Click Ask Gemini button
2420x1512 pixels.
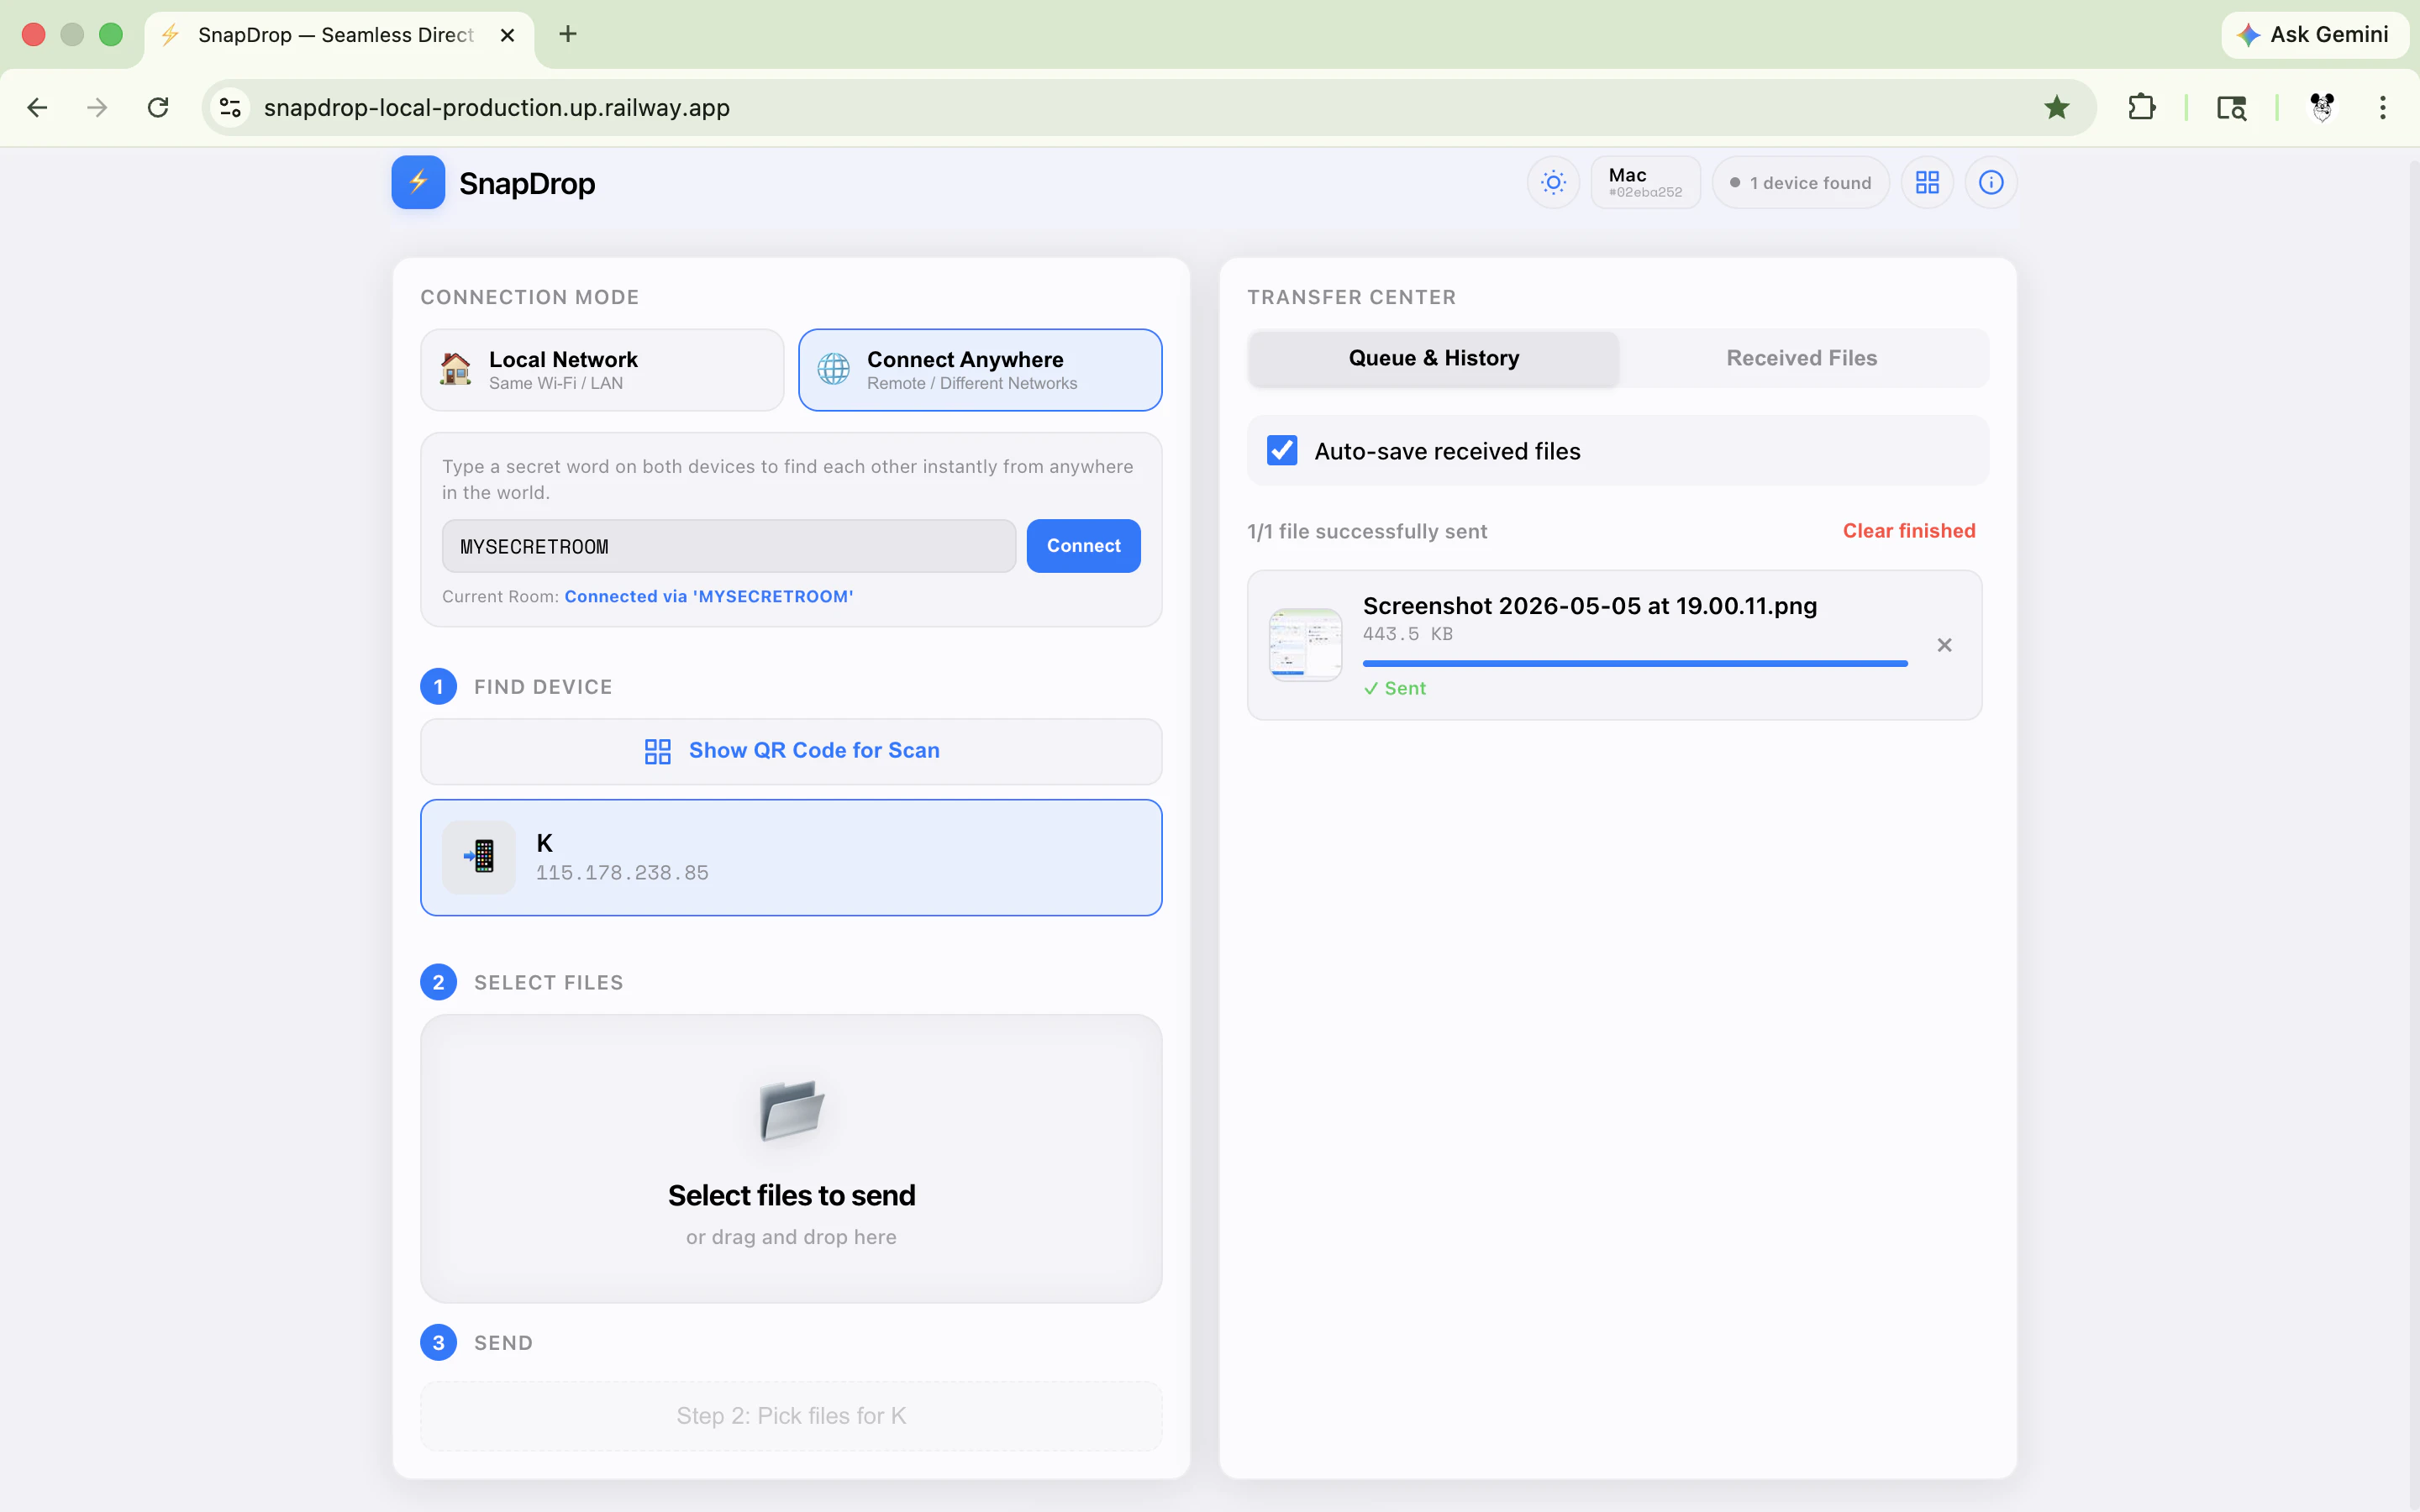2314,35
